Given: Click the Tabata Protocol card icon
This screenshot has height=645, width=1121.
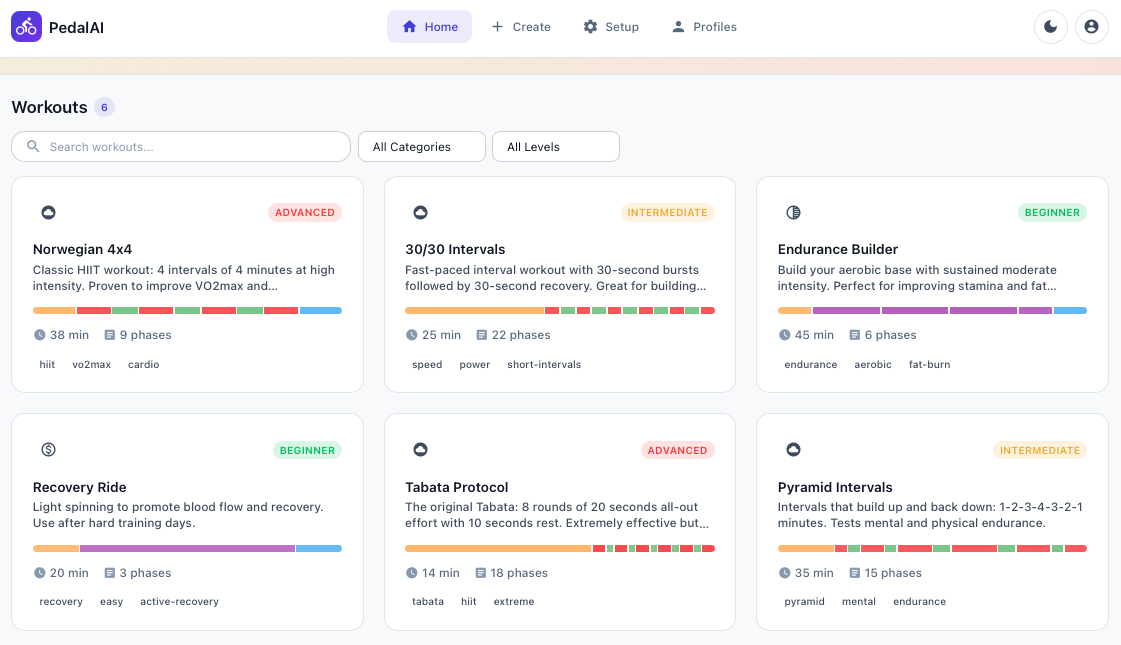Looking at the screenshot, I should coord(420,450).
